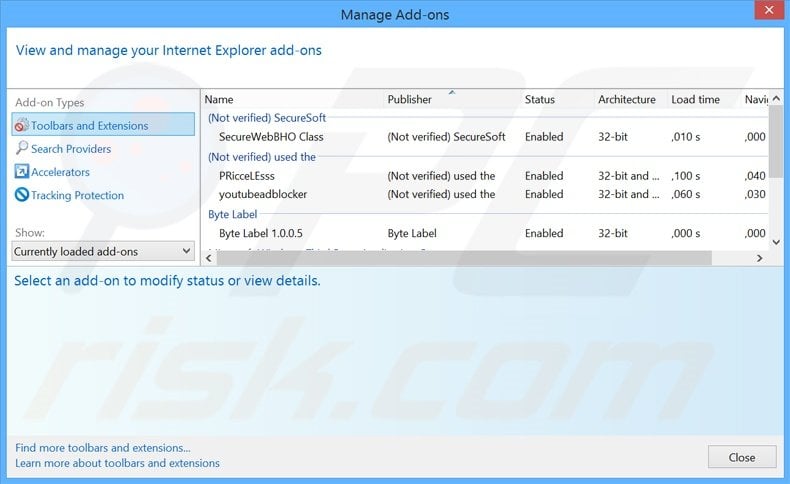Open Learn more about toolbars and extensions
Viewport: 790px width, 484px height.
(x=118, y=463)
